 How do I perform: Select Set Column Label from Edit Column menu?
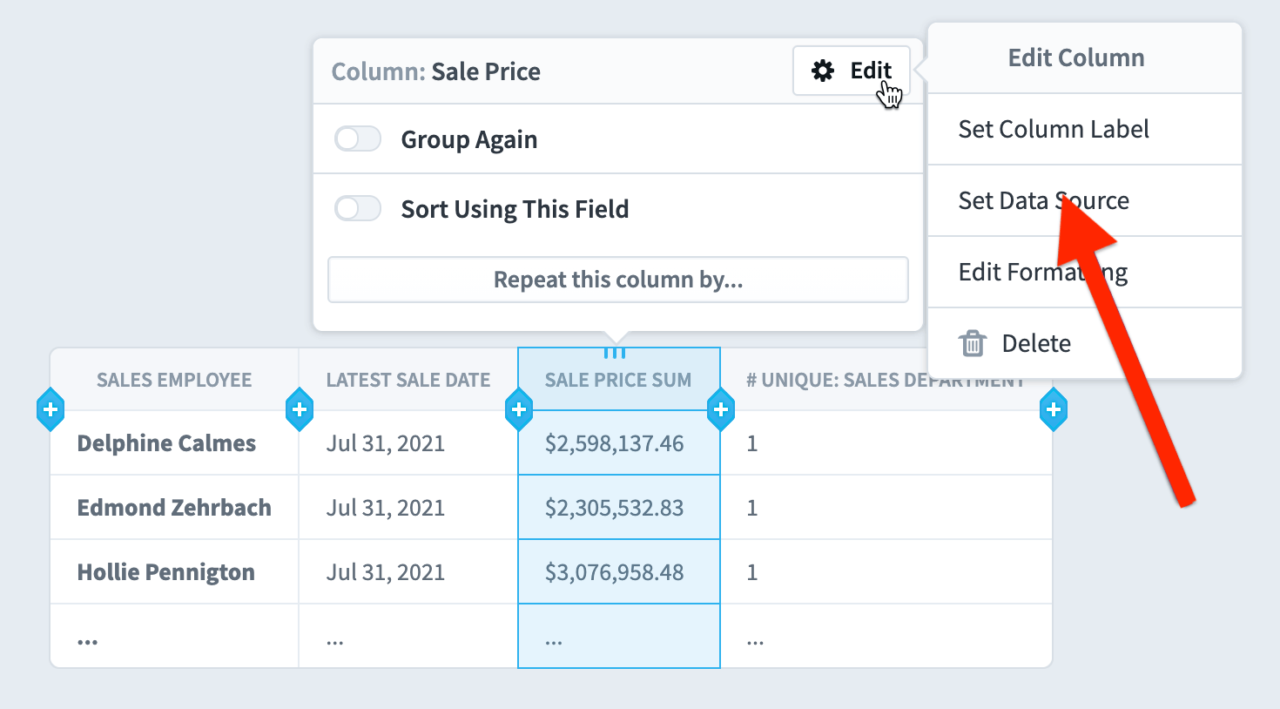(1054, 129)
